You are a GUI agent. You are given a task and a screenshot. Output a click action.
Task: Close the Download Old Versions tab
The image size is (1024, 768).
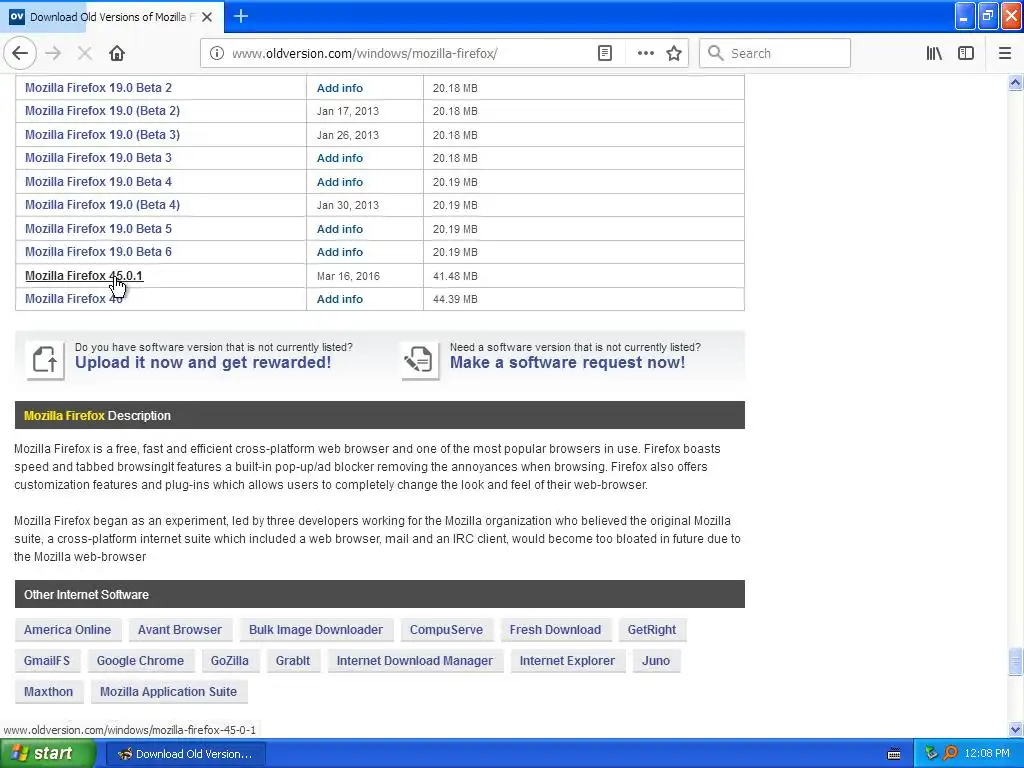(207, 17)
